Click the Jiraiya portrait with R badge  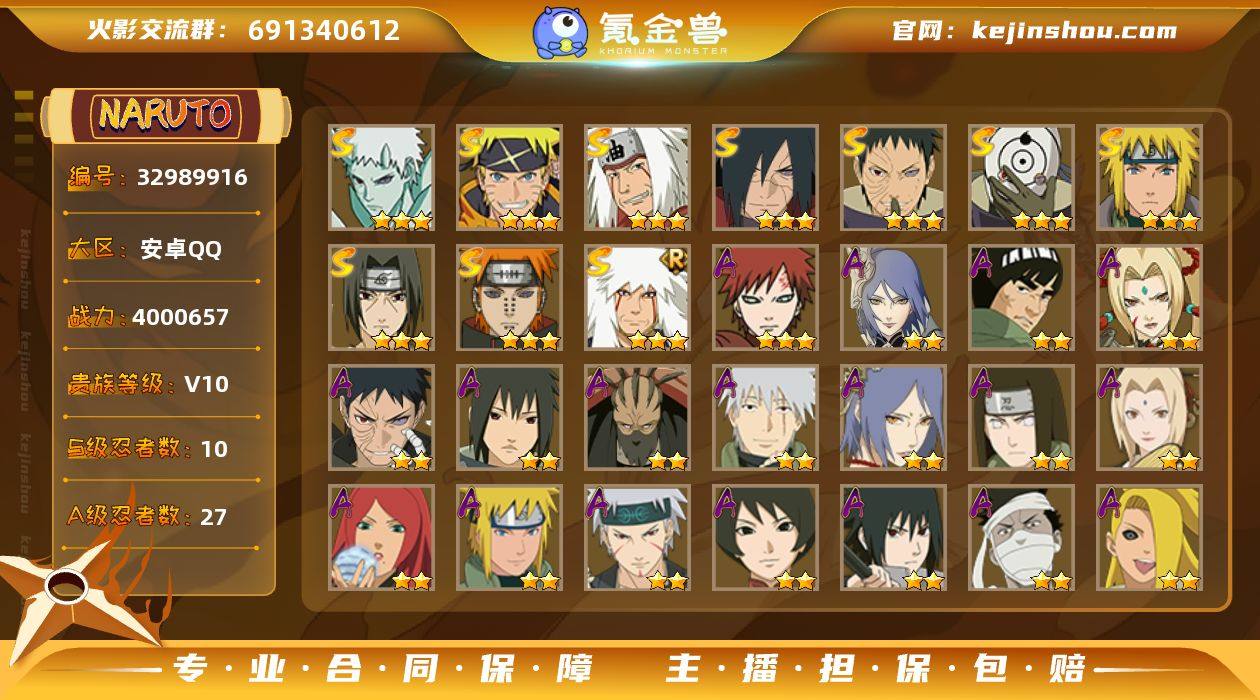[638, 298]
